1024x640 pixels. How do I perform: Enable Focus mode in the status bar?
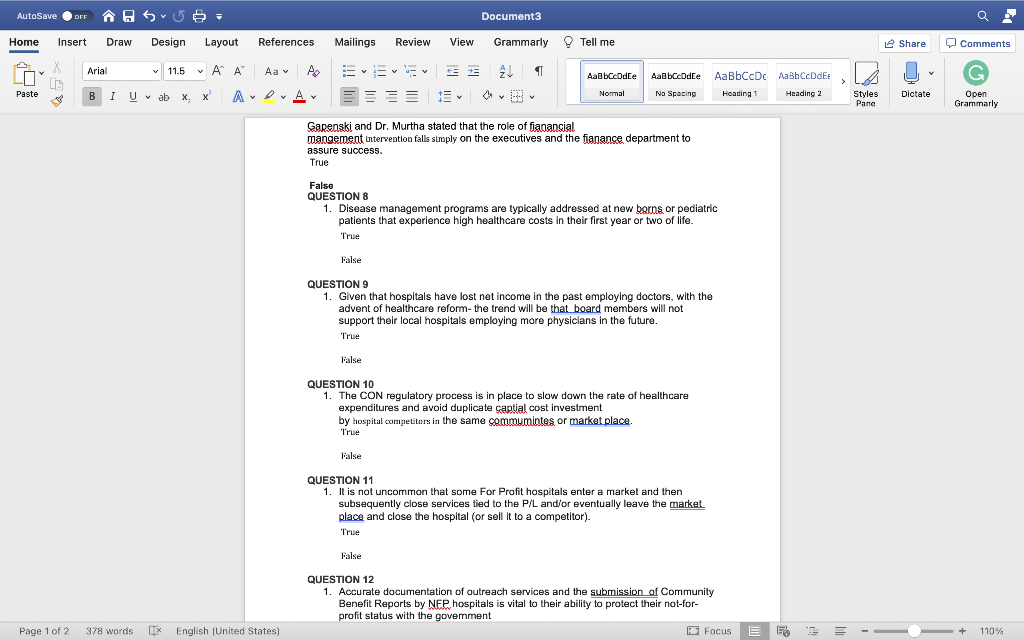(x=712, y=631)
